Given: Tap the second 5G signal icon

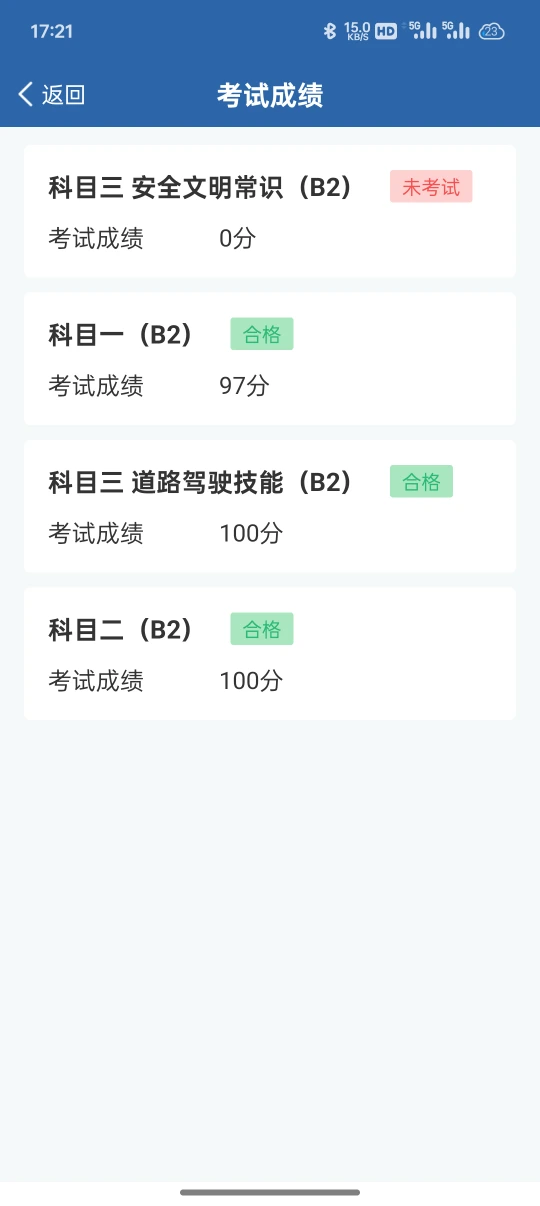Looking at the screenshot, I should coord(455,31).
